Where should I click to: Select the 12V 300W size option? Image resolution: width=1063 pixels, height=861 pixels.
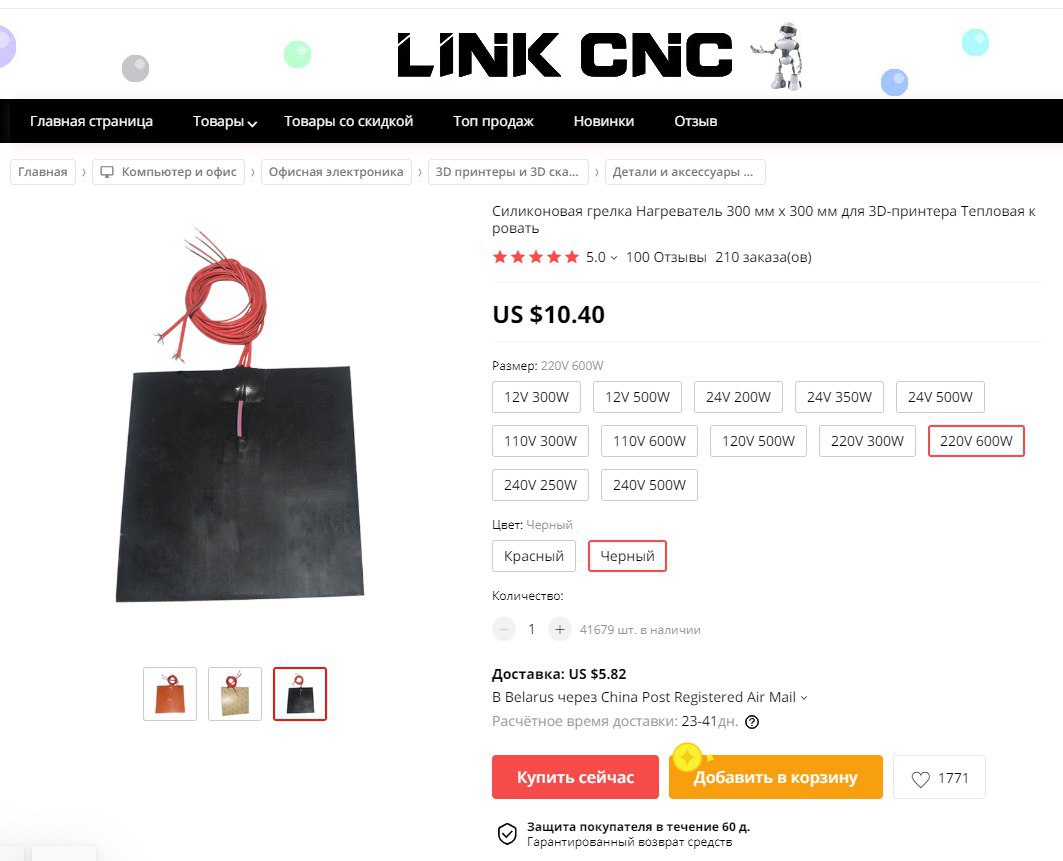click(536, 397)
